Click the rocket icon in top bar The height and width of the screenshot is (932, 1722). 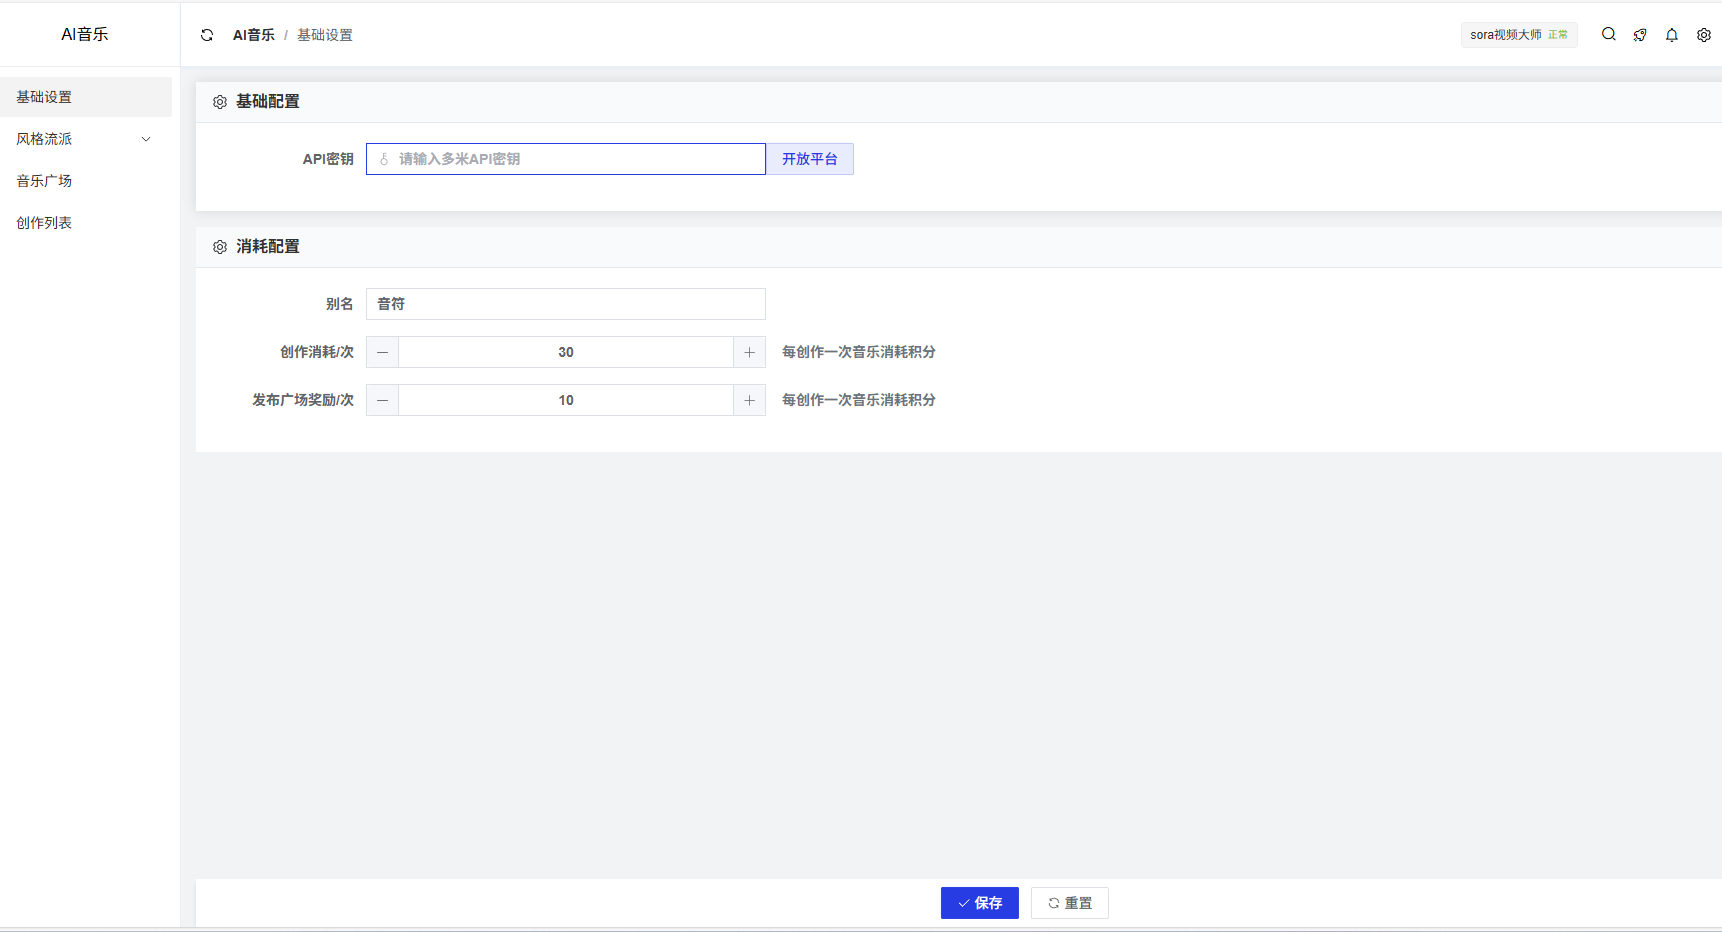(x=1640, y=35)
